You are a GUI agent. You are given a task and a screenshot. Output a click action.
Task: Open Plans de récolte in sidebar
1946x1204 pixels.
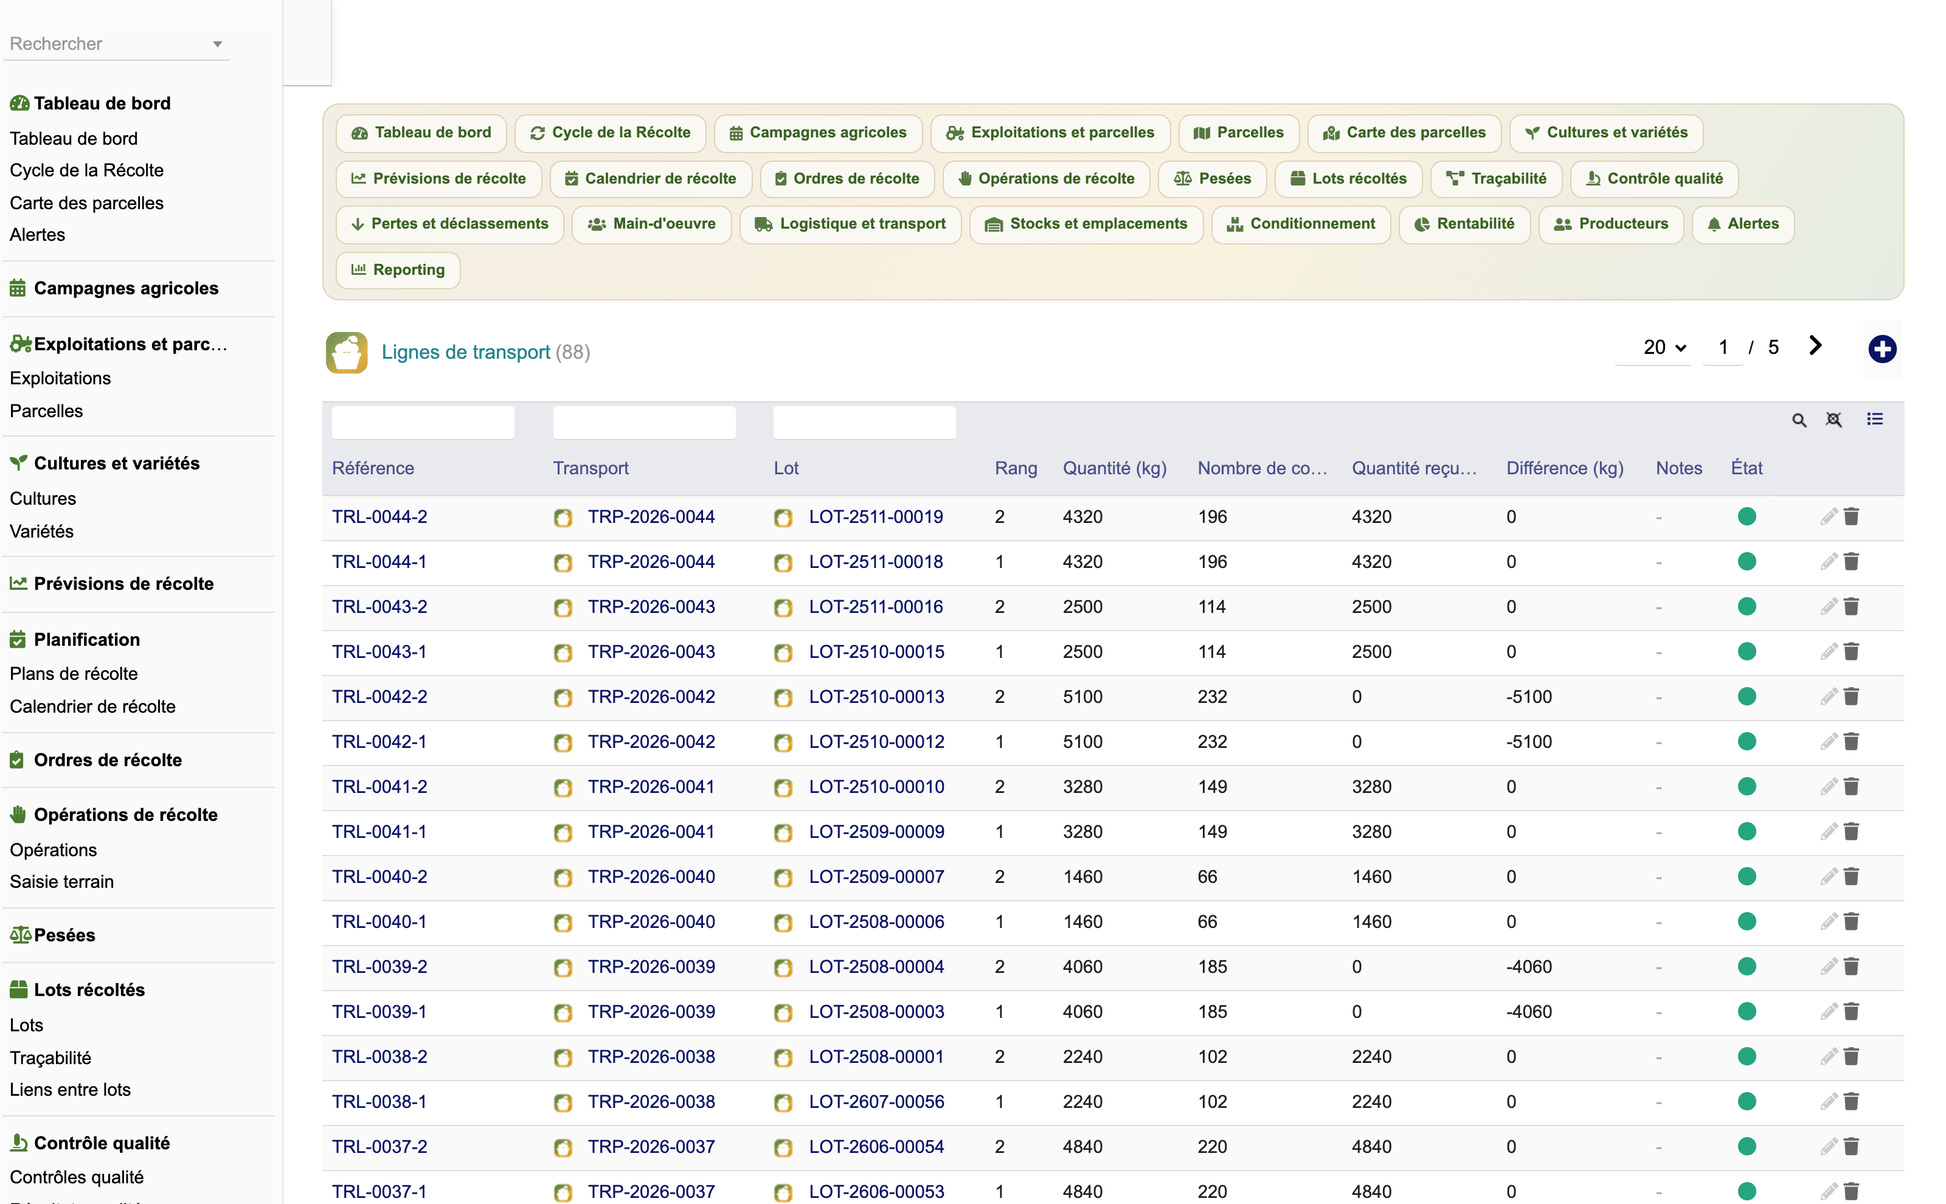74,674
